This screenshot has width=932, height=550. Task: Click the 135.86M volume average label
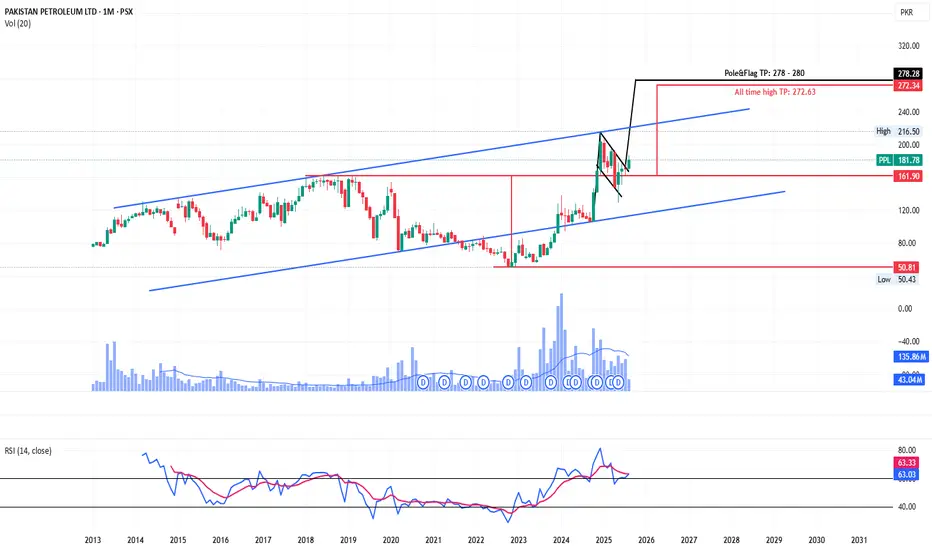(x=910, y=357)
